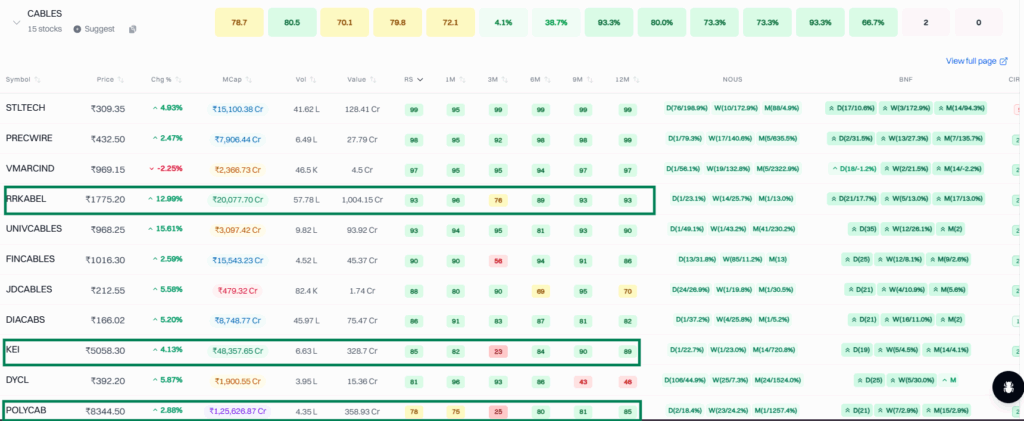Sort by Vol column arrows
The image size is (1024, 421).
pyautogui.click(x=313, y=80)
